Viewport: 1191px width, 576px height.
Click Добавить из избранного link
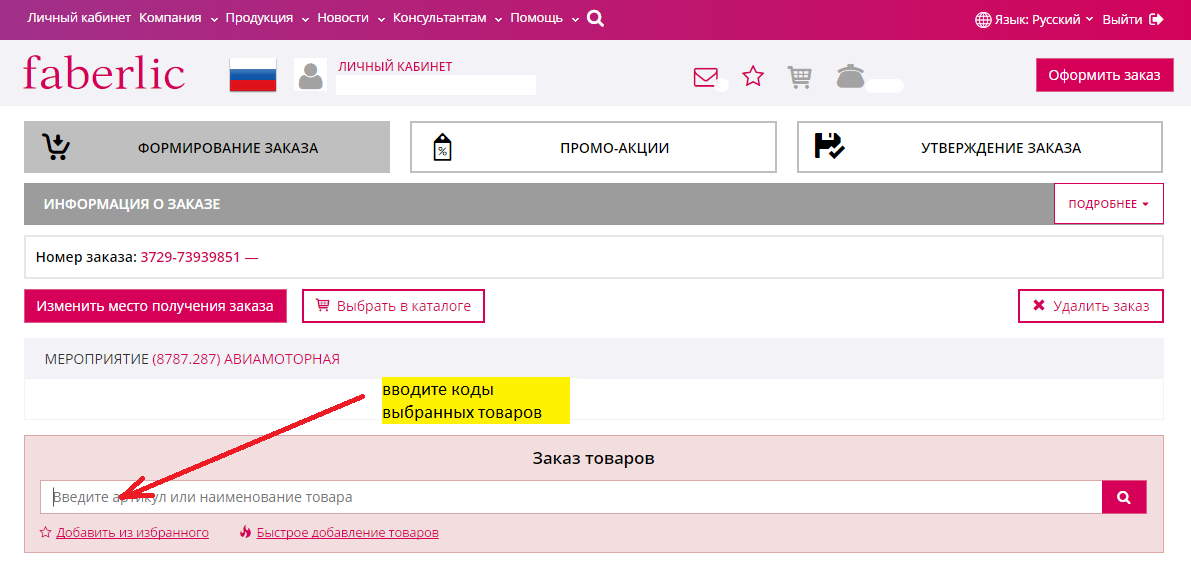[132, 533]
